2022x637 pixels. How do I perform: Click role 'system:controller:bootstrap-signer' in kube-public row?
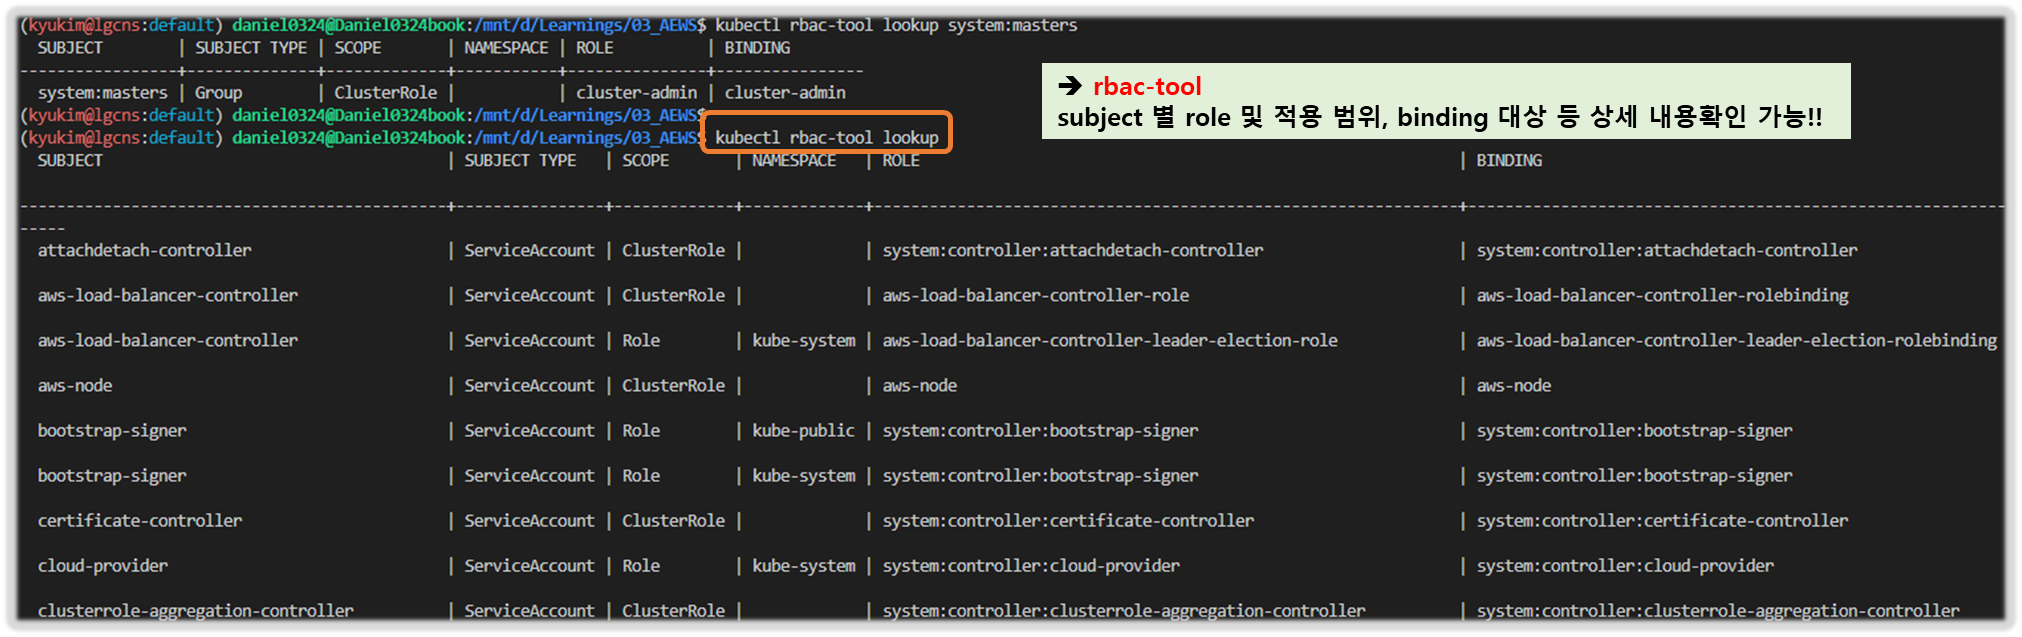1041,430
